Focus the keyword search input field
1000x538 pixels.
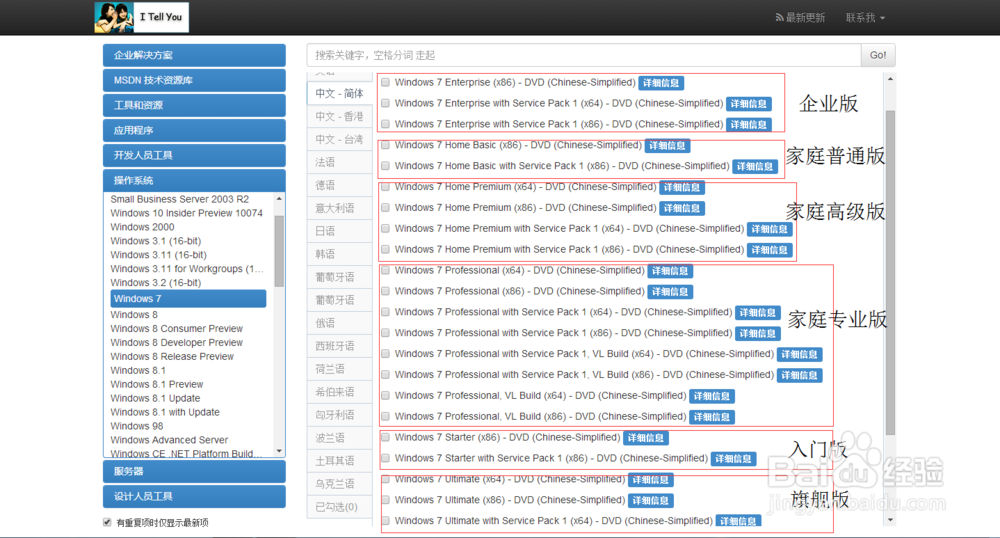click(x=584, y=55)
